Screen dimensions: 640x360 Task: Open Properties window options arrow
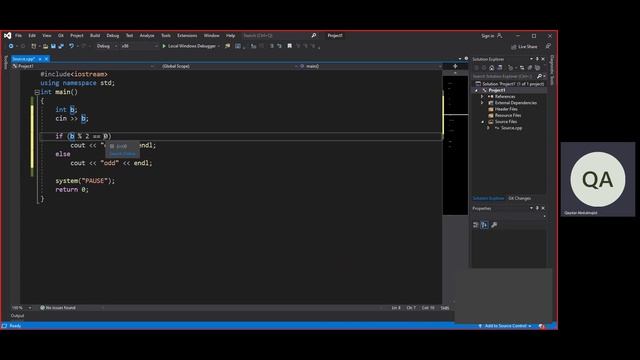coord(531,208)
